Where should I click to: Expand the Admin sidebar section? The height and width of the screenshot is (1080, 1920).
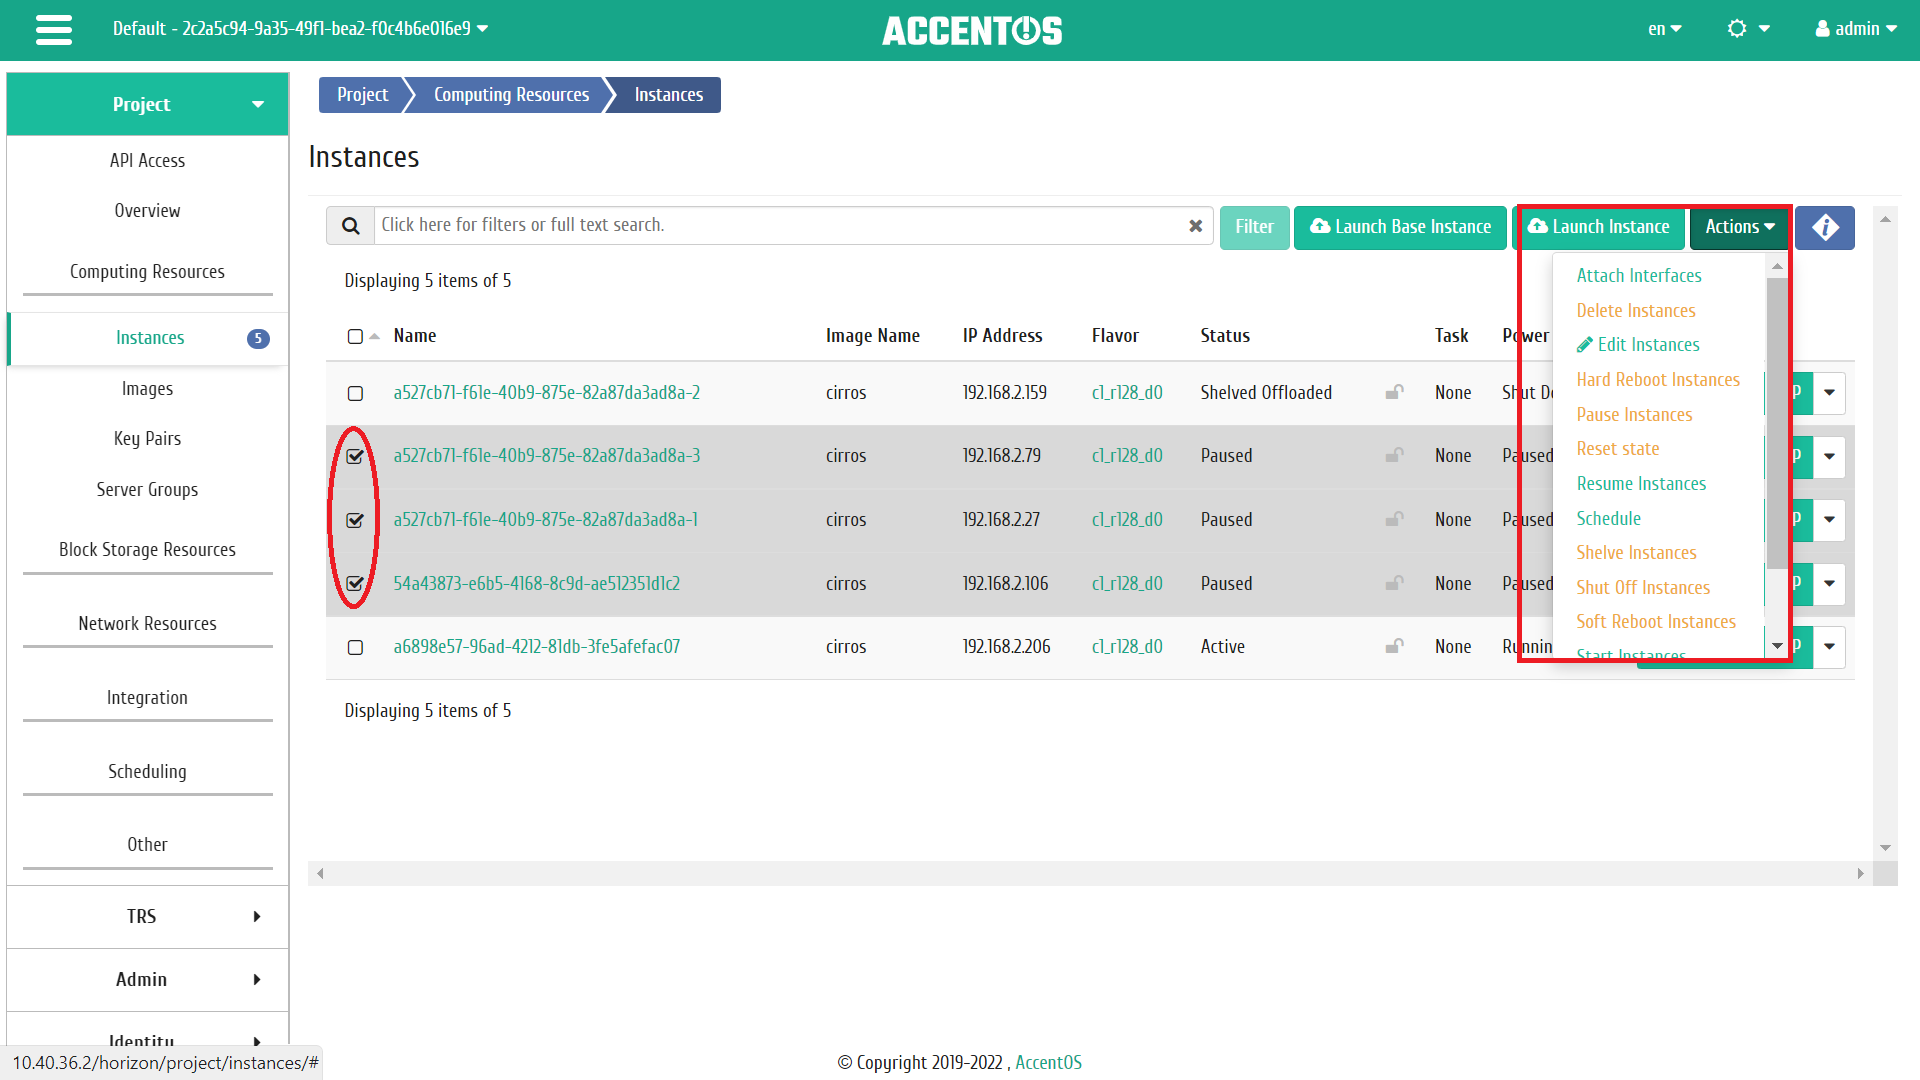[148, 979]
